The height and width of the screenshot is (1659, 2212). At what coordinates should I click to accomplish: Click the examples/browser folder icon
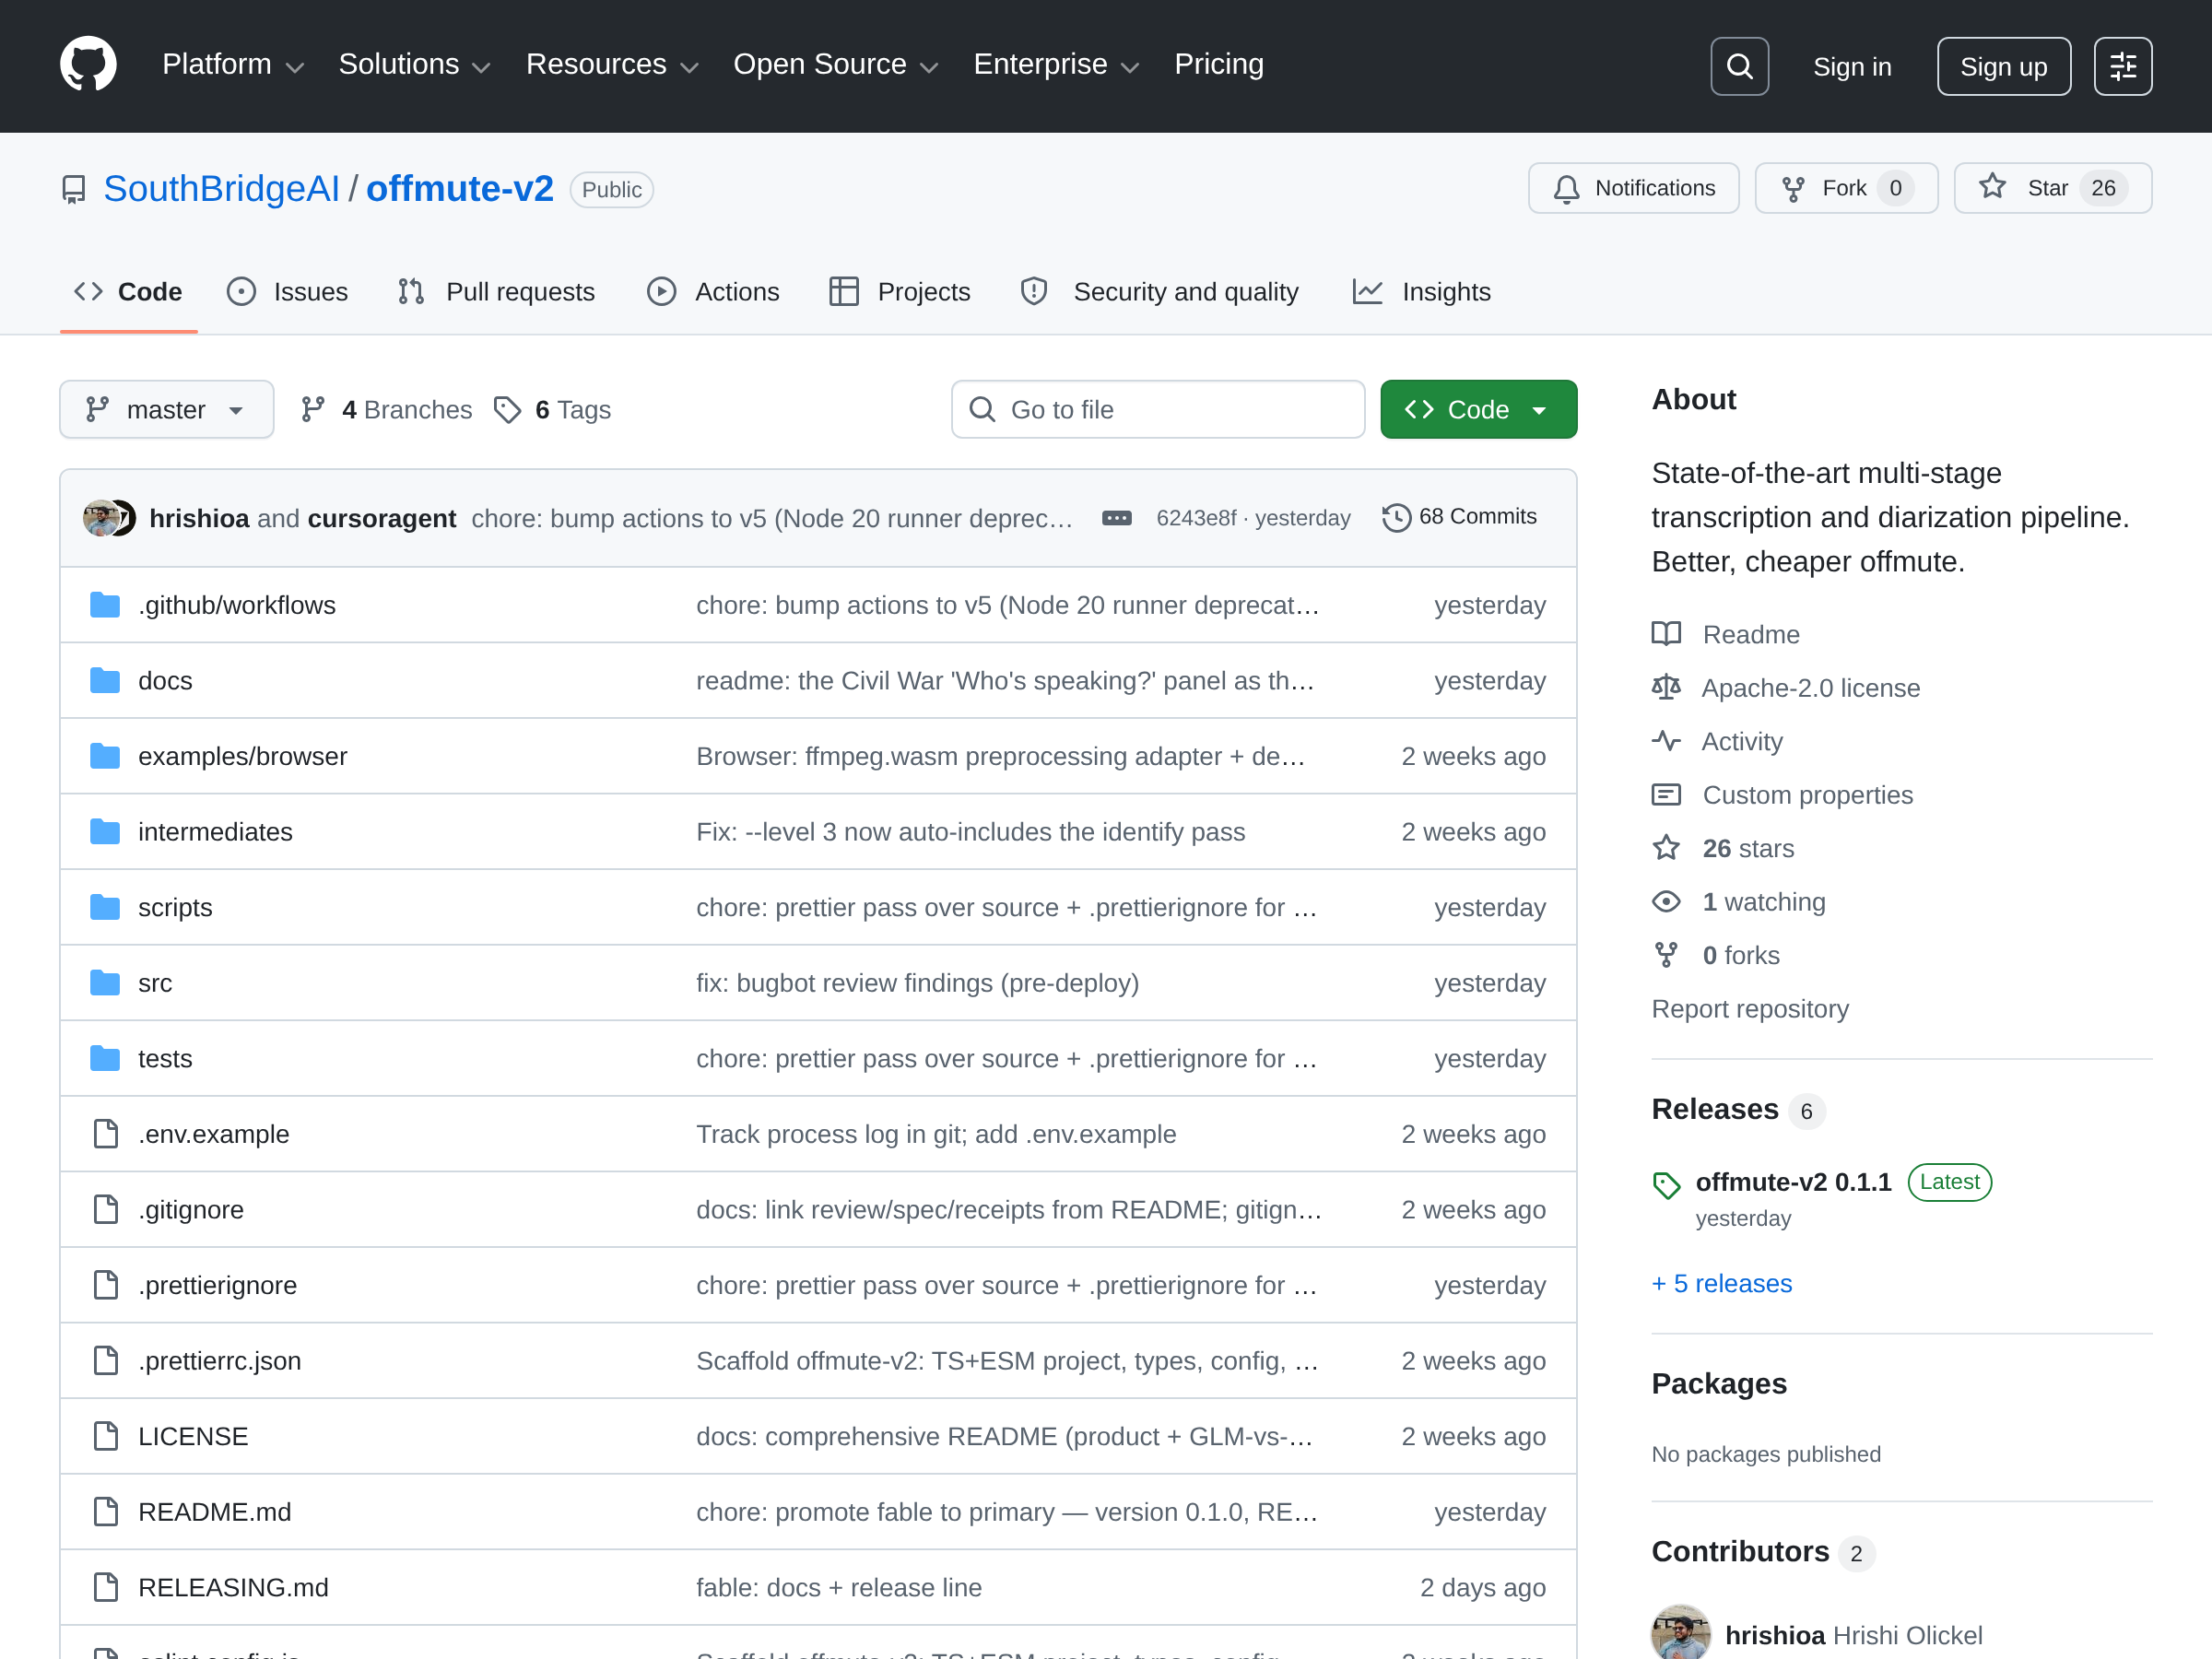[x=105, y=756]
